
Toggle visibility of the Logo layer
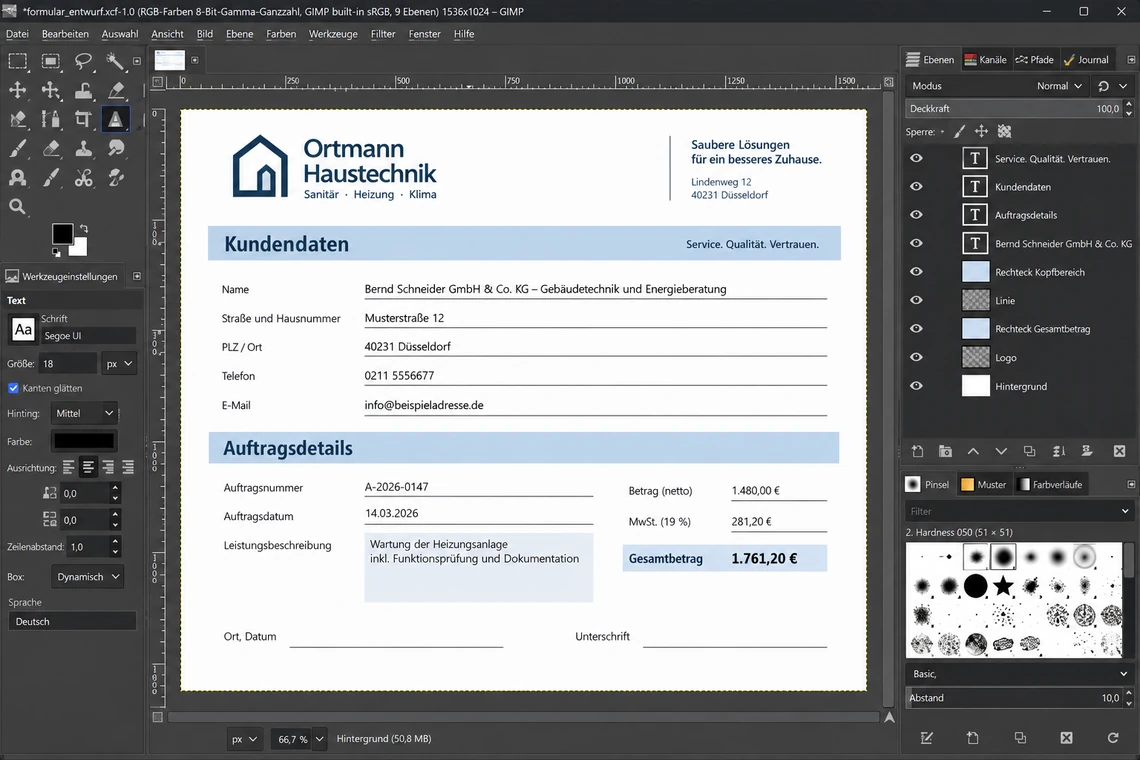pos(916,357)
